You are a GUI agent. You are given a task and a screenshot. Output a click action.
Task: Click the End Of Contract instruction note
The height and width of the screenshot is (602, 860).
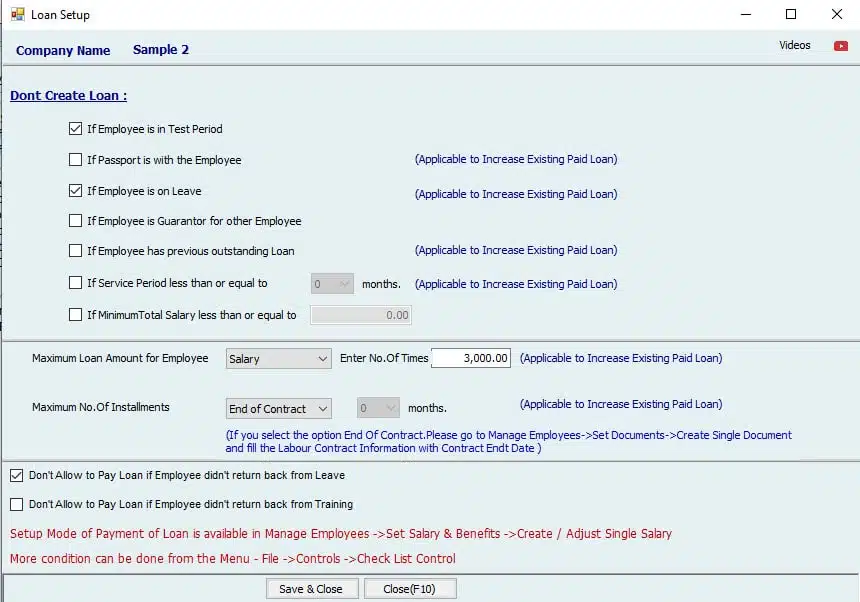point(508,441)
